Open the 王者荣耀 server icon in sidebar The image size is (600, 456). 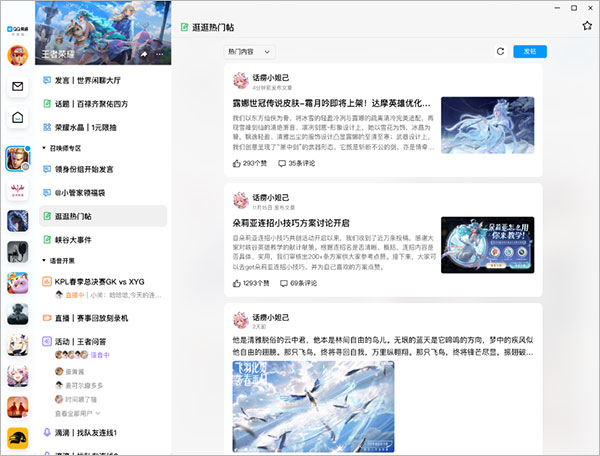pyautogui.click(x=18, y=160)
